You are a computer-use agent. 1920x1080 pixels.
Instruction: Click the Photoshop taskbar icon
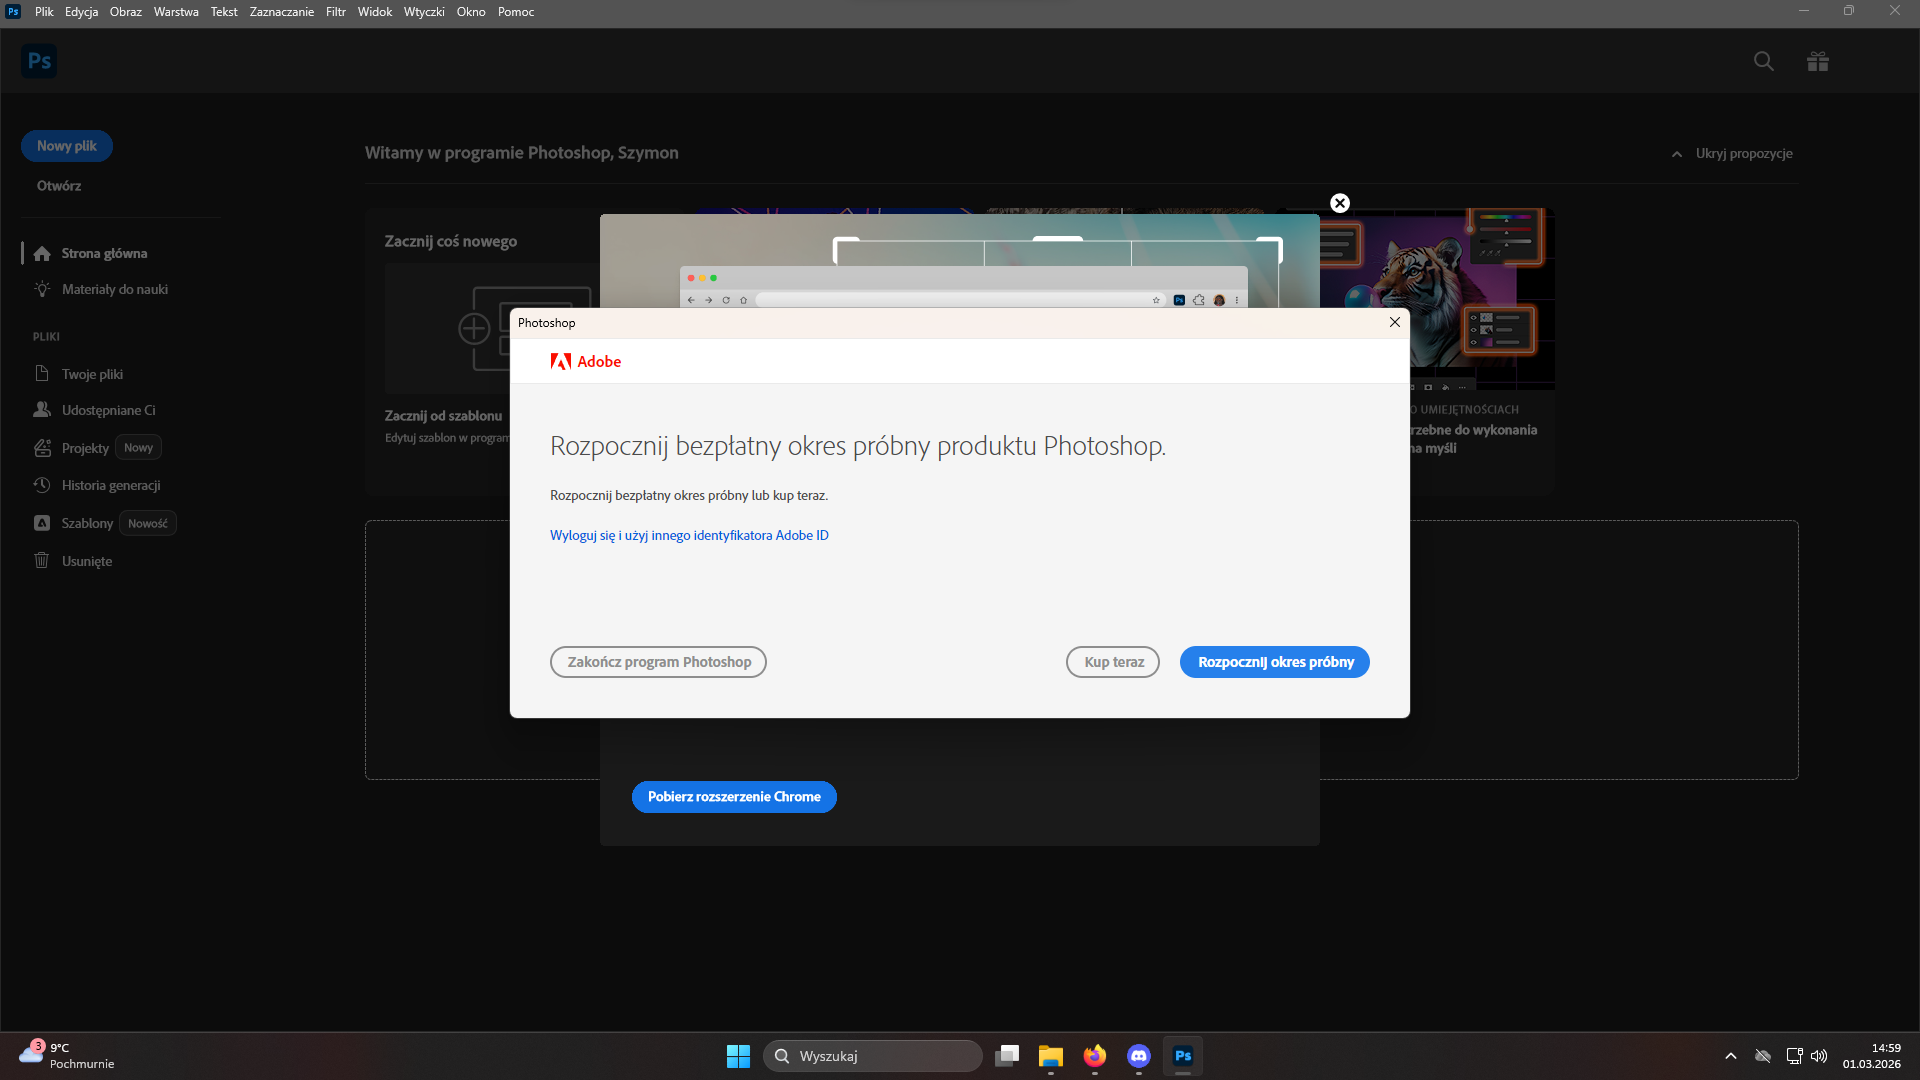[1183, 1056]
